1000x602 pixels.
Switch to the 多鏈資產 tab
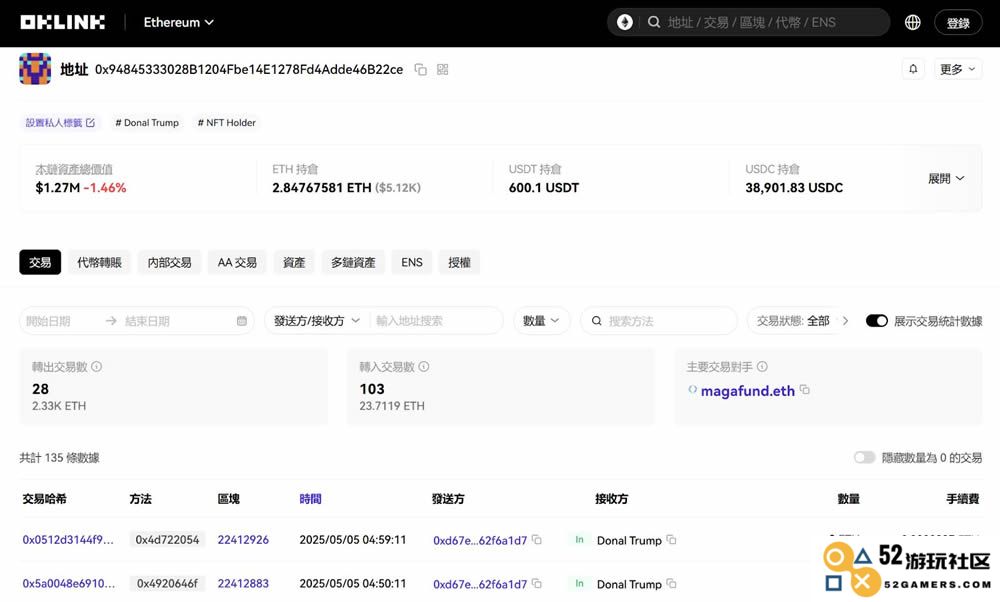353,262
